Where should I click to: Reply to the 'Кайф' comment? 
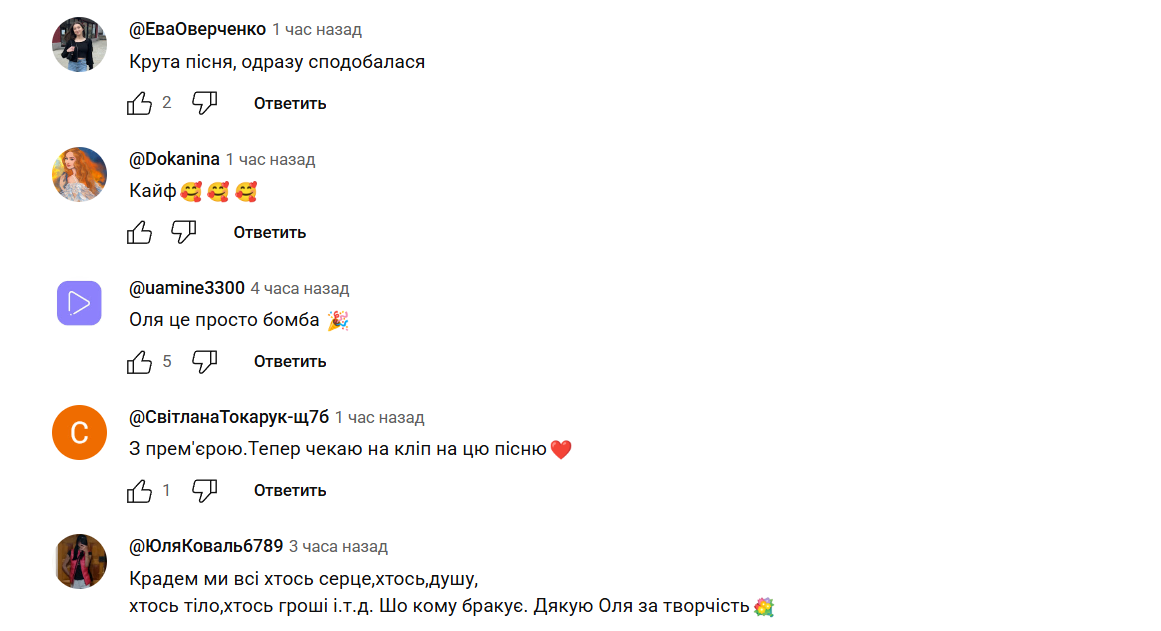click(270, 233)
